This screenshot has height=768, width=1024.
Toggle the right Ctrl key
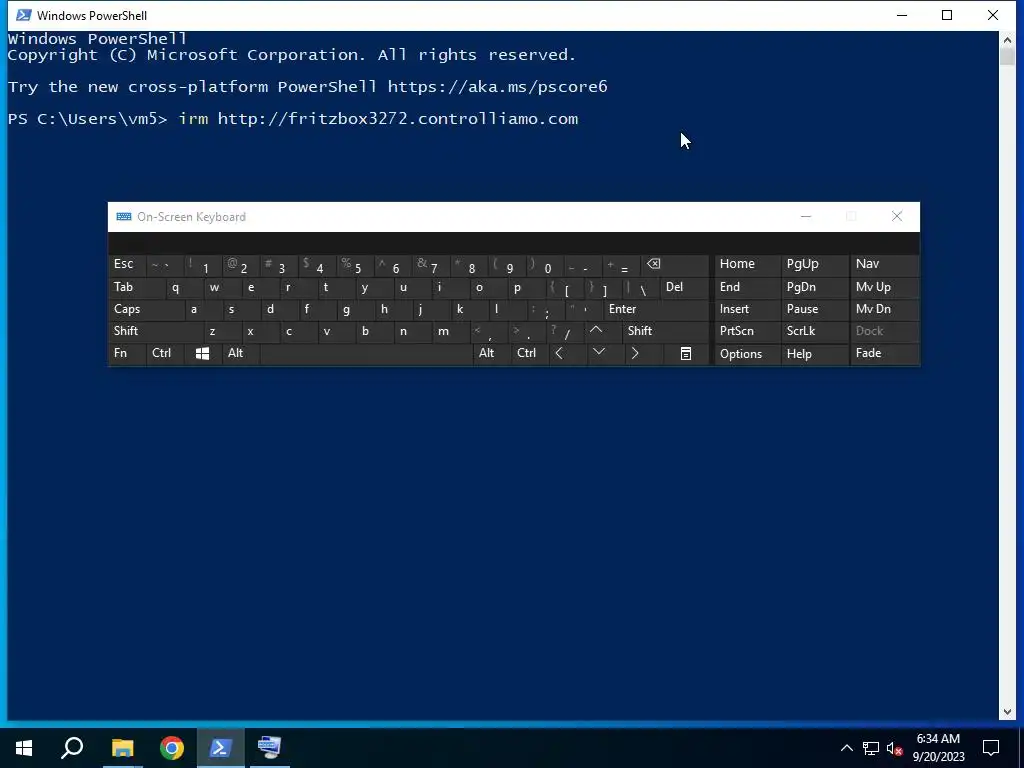tap(530, 353)
